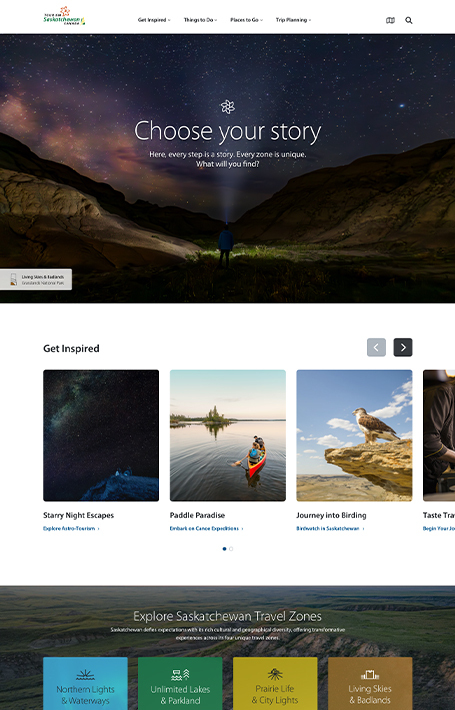
Task: Select the Northern Lights & Waterways zone tile
Action: [86, 684]
